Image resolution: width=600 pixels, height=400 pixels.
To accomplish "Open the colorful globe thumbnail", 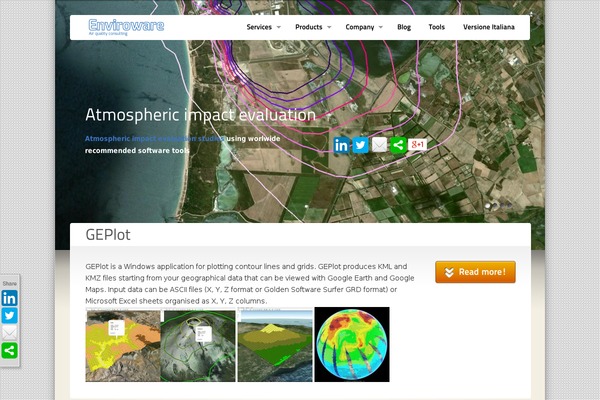I will click(352, 344).
